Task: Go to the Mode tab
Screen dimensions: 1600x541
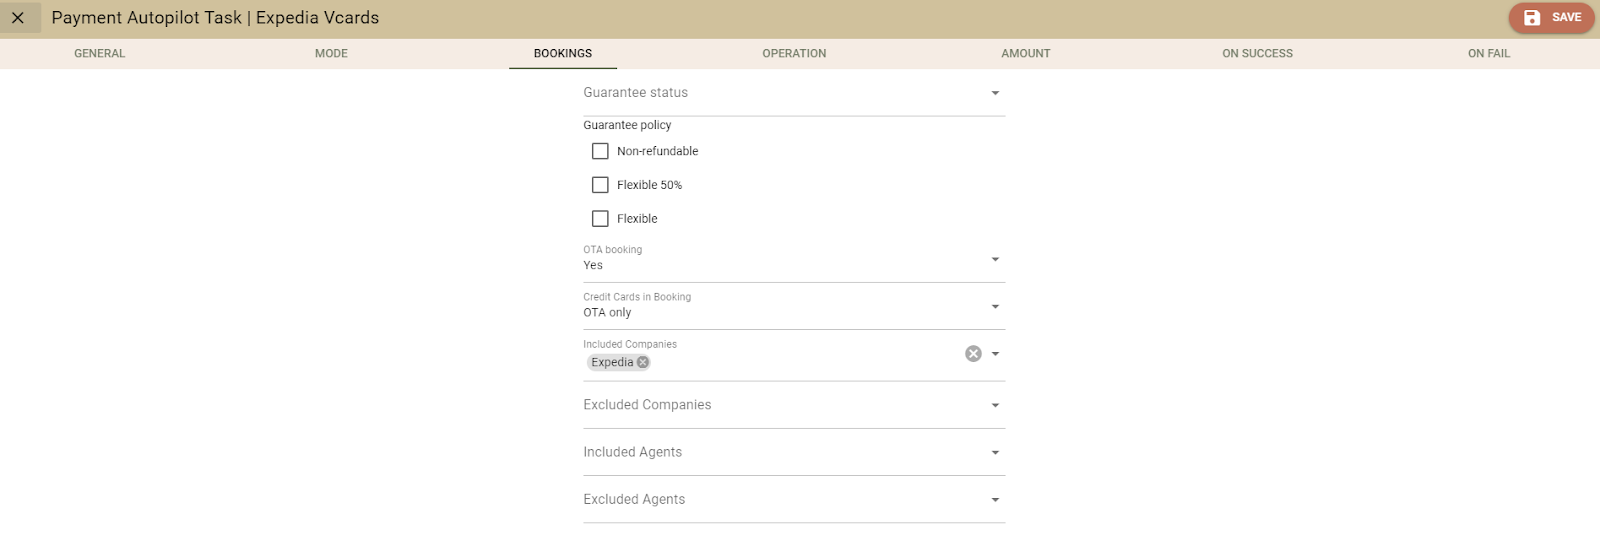Action: 331,54
